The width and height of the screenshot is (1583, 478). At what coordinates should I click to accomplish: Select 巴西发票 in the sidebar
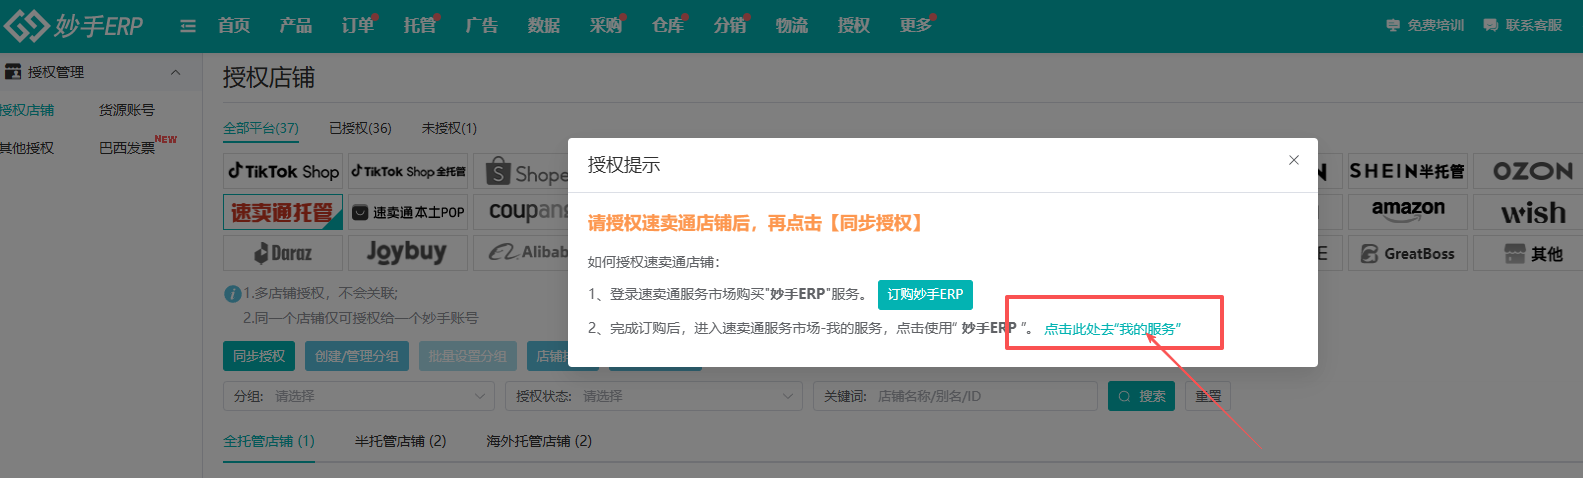127,148
